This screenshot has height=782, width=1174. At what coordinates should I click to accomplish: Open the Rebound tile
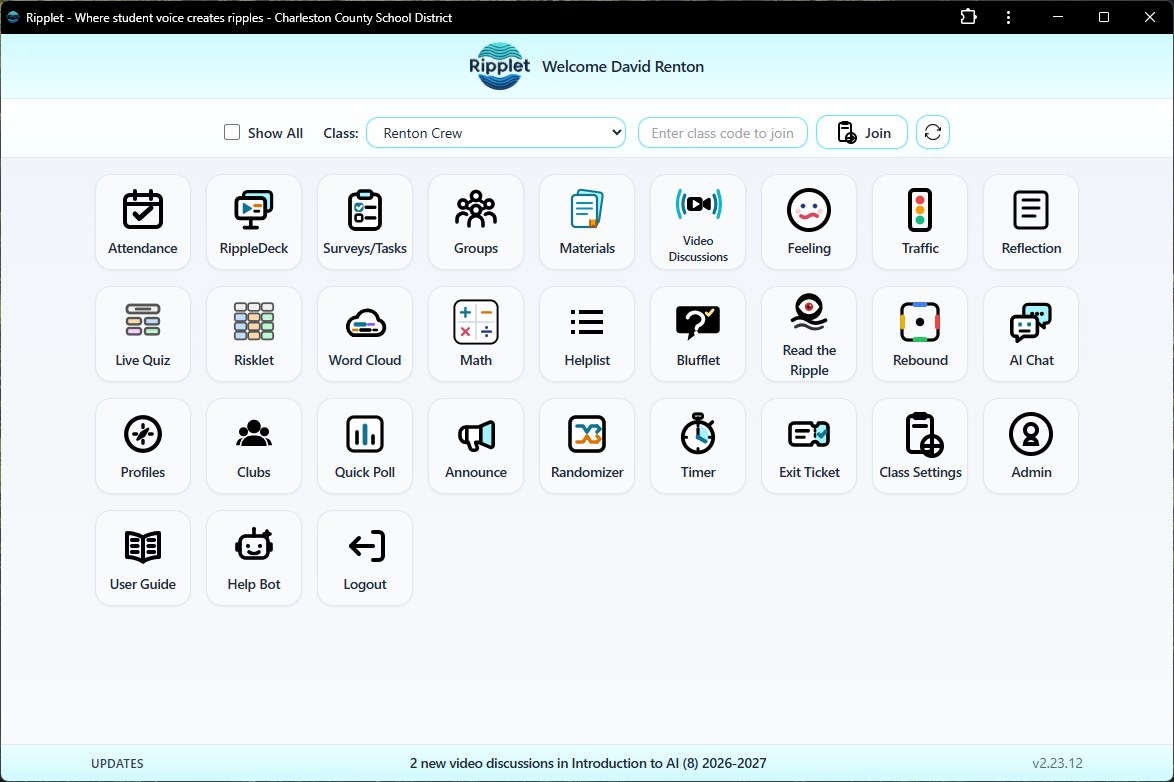[920, 334]
